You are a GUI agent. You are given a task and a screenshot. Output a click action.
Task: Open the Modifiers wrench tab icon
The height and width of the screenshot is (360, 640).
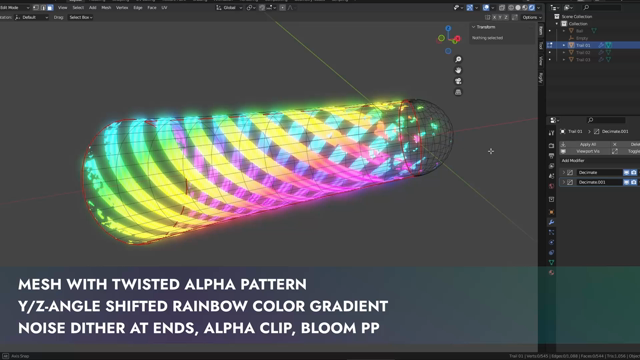pyautogui.click(x=551, y=222)
